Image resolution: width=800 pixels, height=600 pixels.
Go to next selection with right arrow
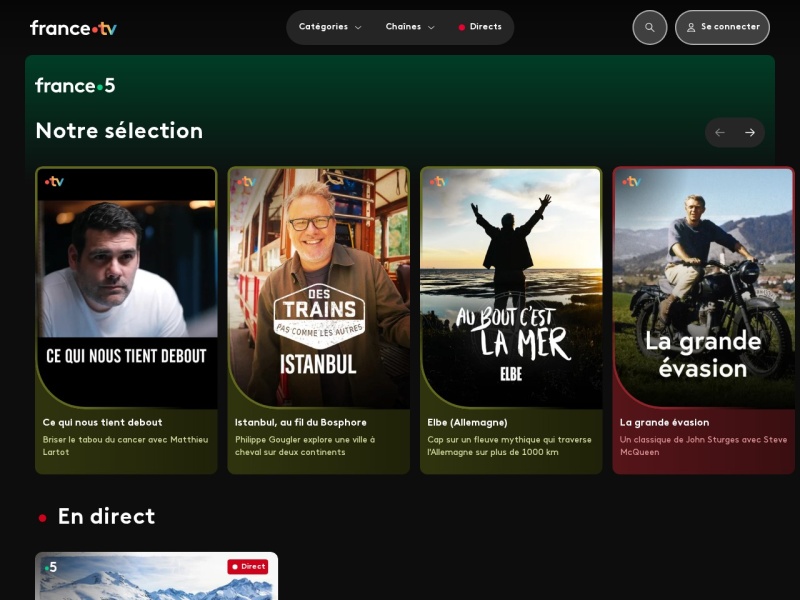(x=749, y=133)
